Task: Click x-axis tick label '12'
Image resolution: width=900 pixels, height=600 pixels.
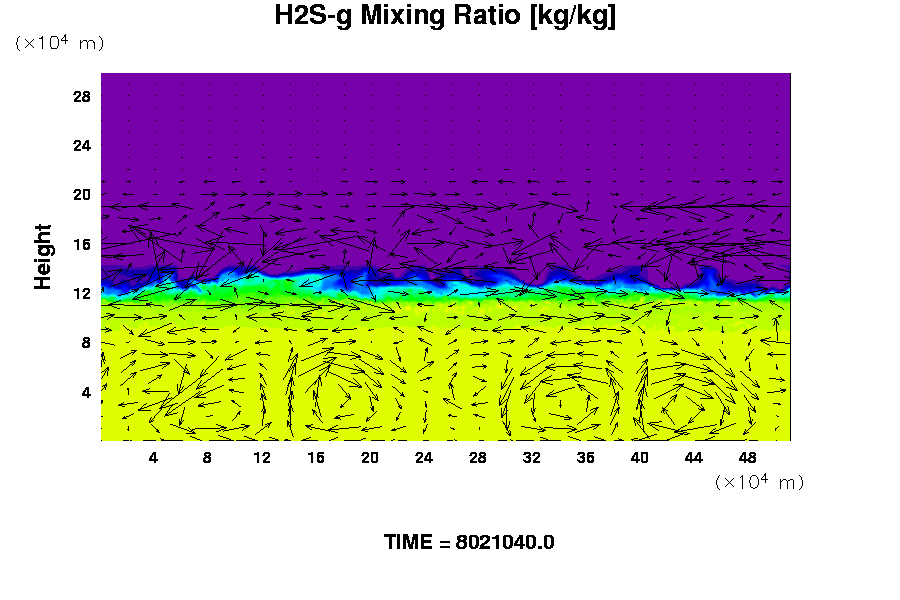Action: click(262, 458)
